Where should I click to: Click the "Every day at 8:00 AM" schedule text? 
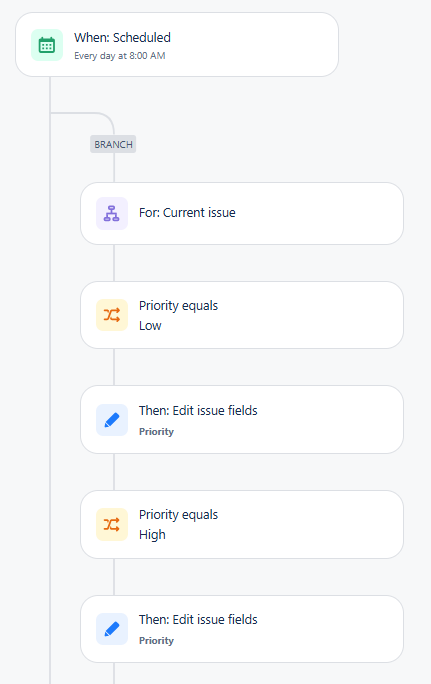click(120, 56)
